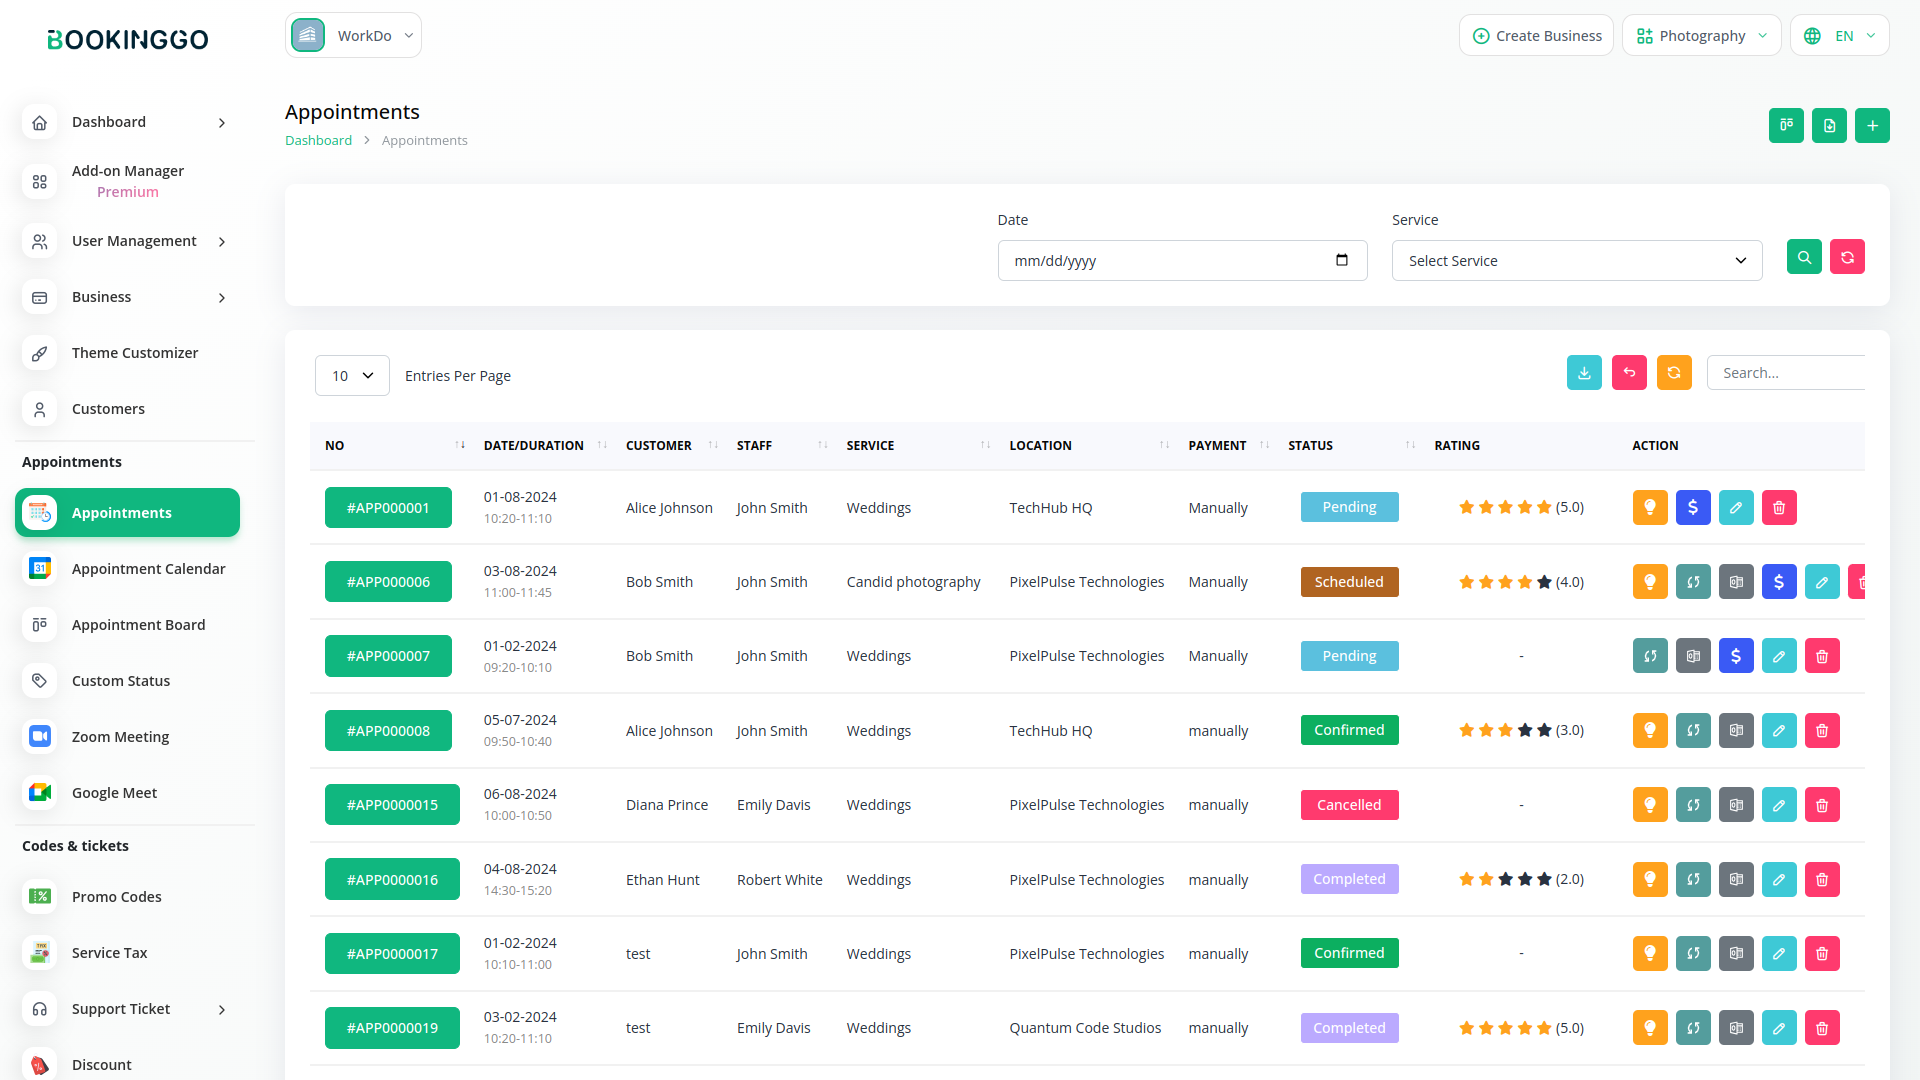Click the table Search input field
The height and width of the screenshot is (1080, 1920).
[1785, 373]
